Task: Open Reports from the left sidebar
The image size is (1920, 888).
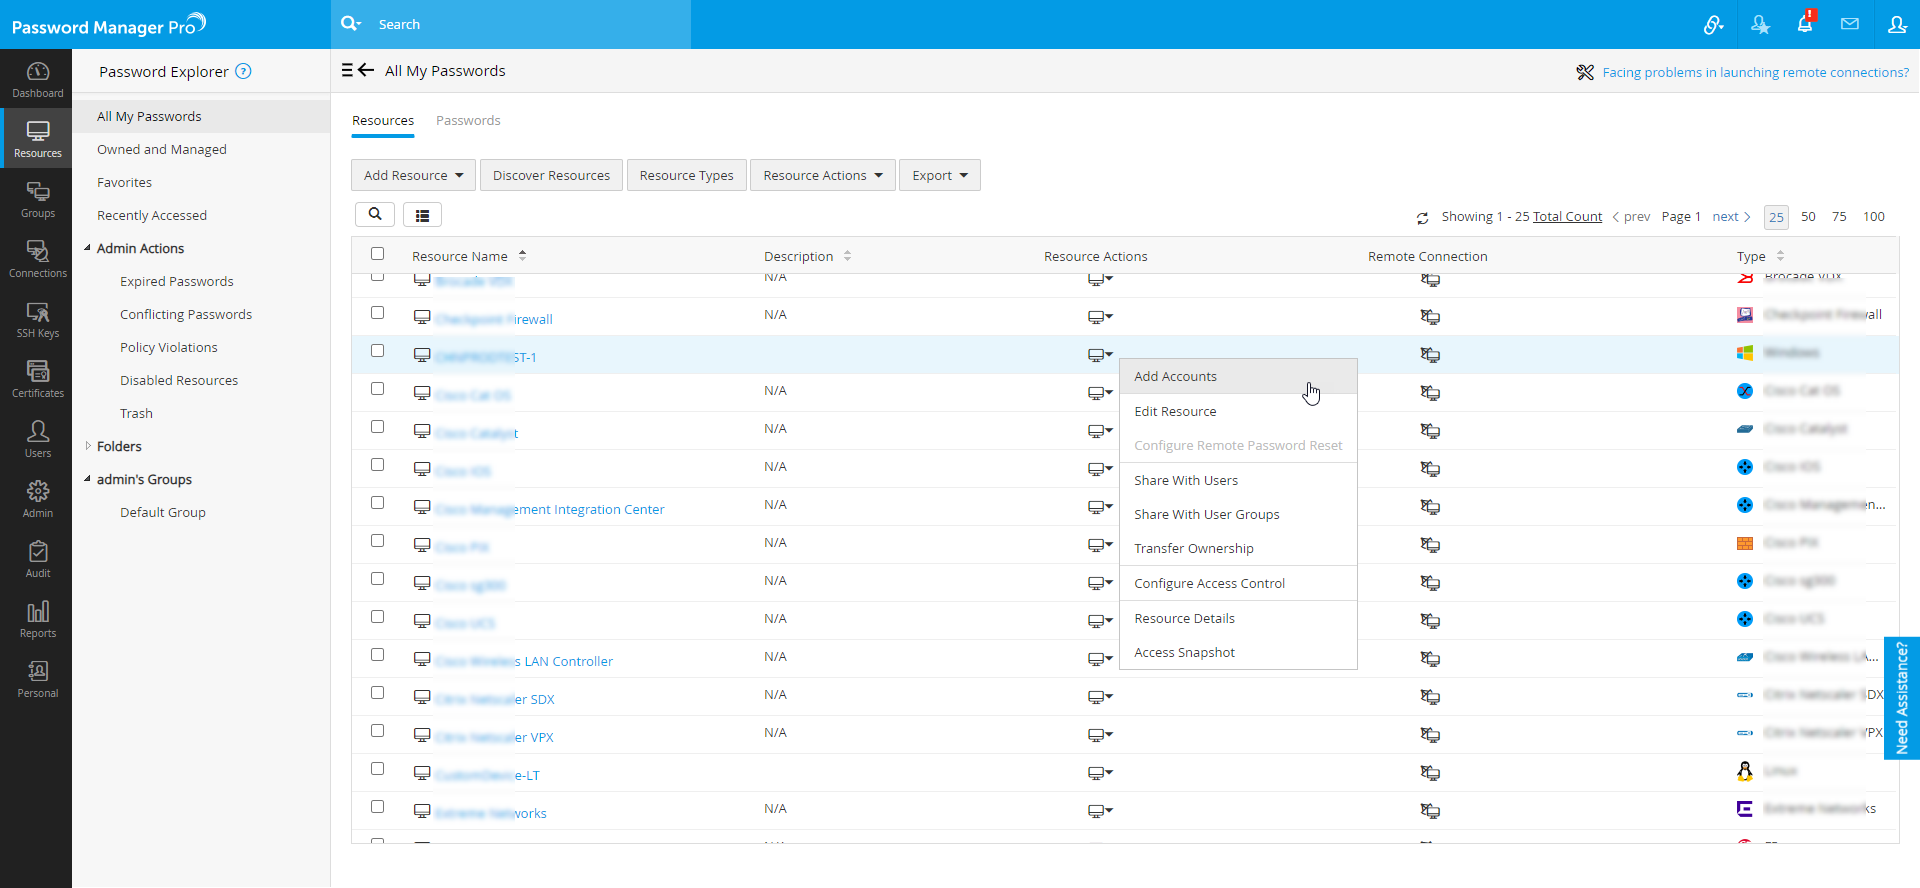Action: pyautogui.click(x=37, y=619)
